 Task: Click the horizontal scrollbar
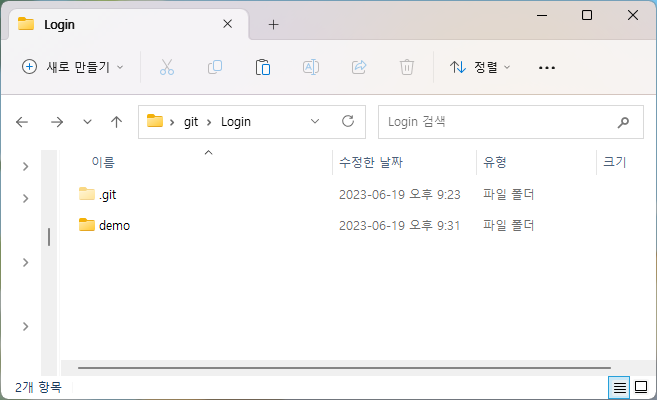[344, 368]
